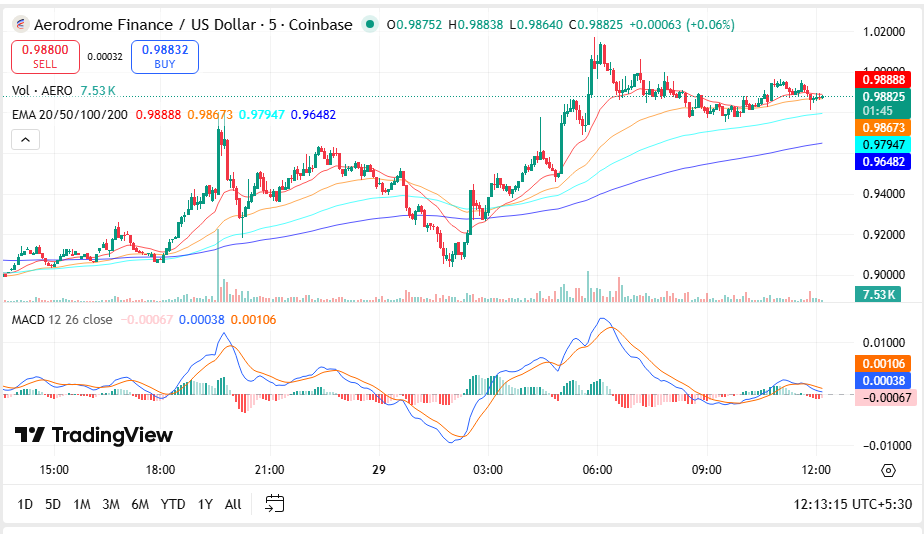This screenshot has height=534, width=924.
Task: Select the EMA 20/50/100/200 indicator legend
Action: 69,115
